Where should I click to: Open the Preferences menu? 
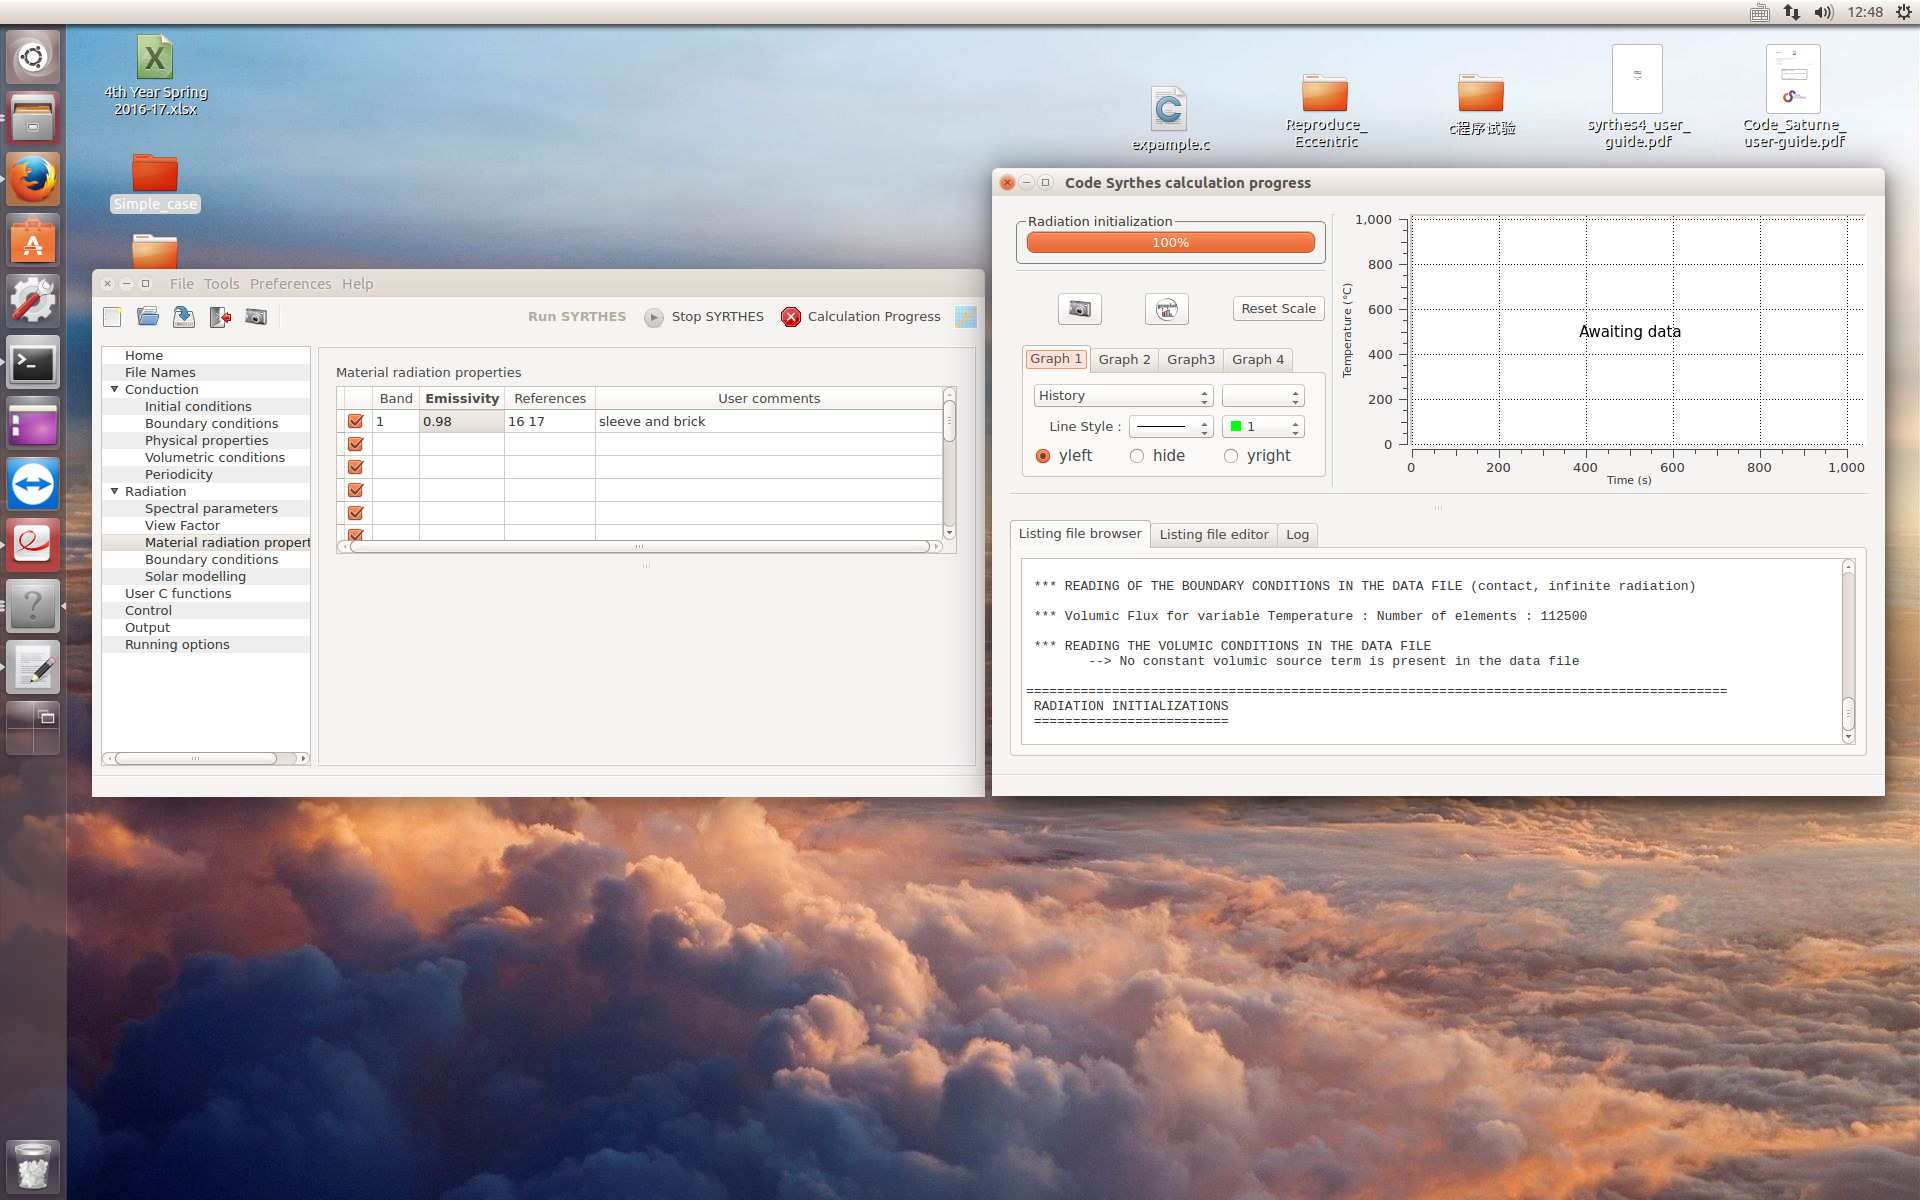click(x=290, y=284)
